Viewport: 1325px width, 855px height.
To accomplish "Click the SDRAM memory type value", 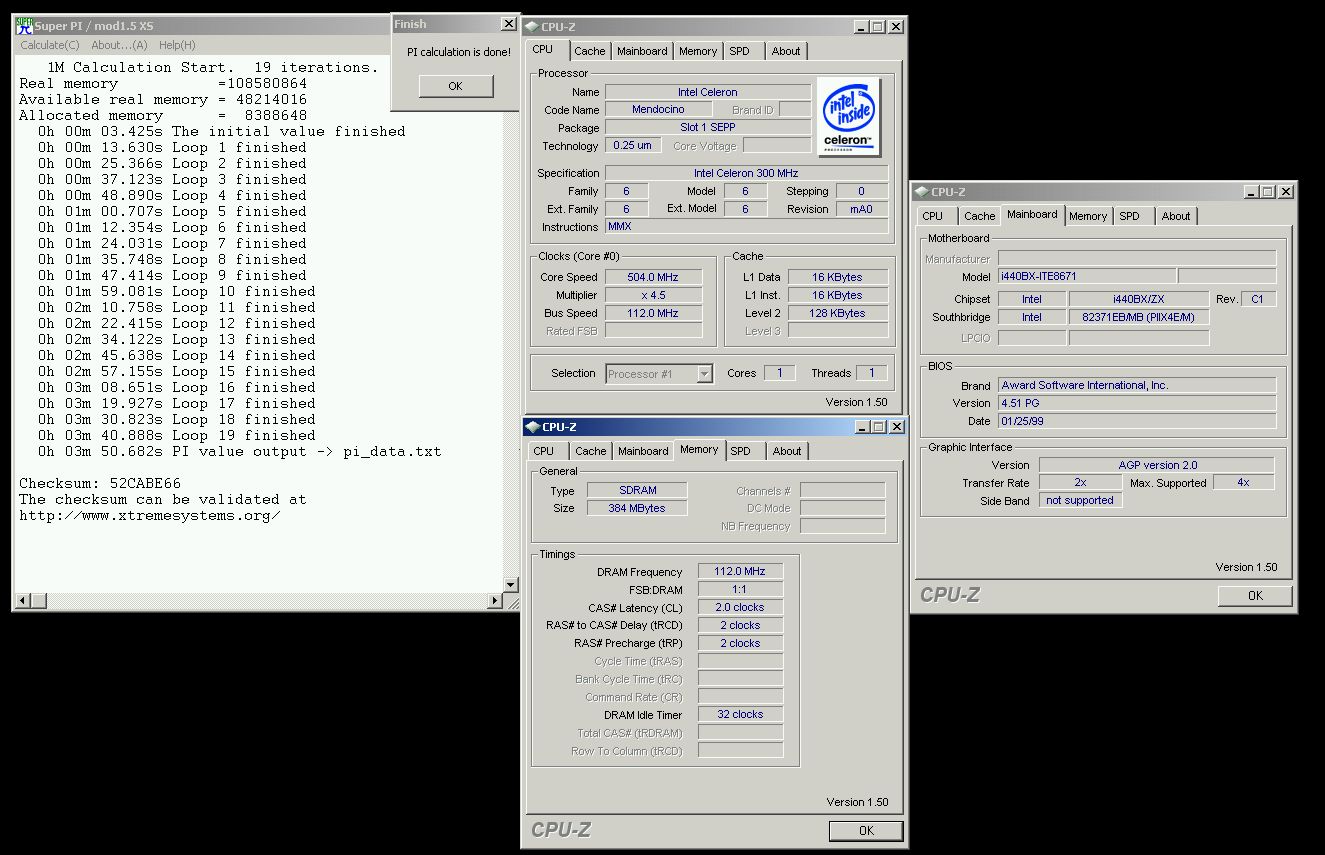I will (637, 490).
